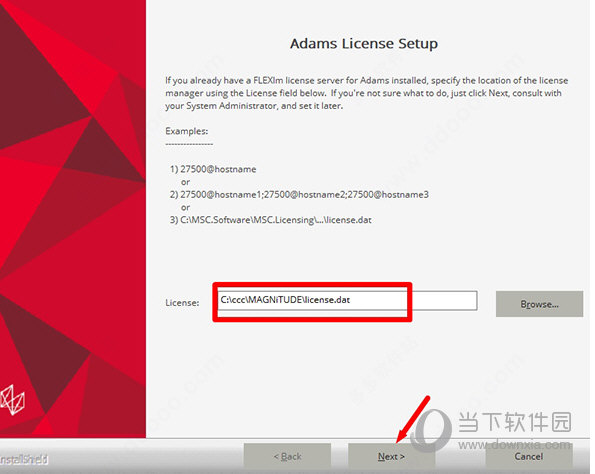Click the InstallShield label
The width and height of the screenshot is (595, 474).
24,459
